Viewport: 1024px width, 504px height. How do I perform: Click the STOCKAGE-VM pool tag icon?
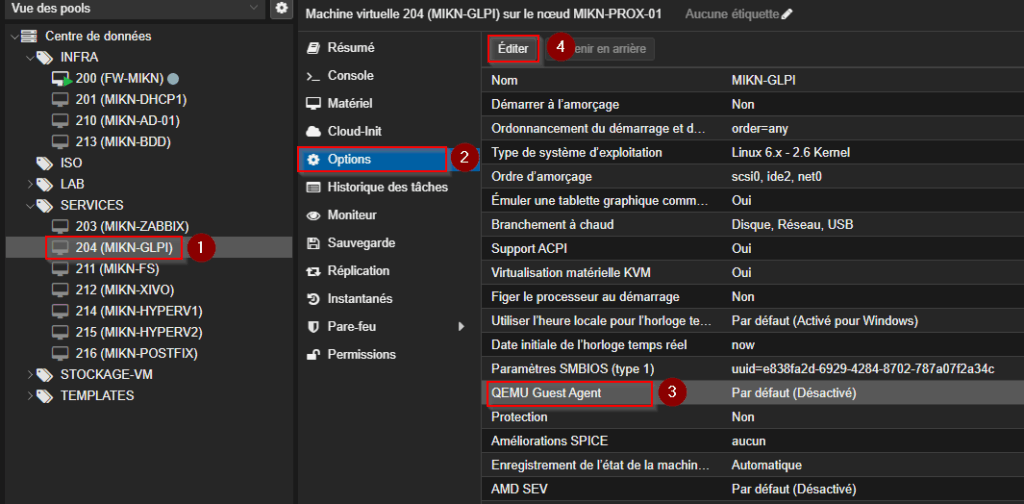pos(44,375)
